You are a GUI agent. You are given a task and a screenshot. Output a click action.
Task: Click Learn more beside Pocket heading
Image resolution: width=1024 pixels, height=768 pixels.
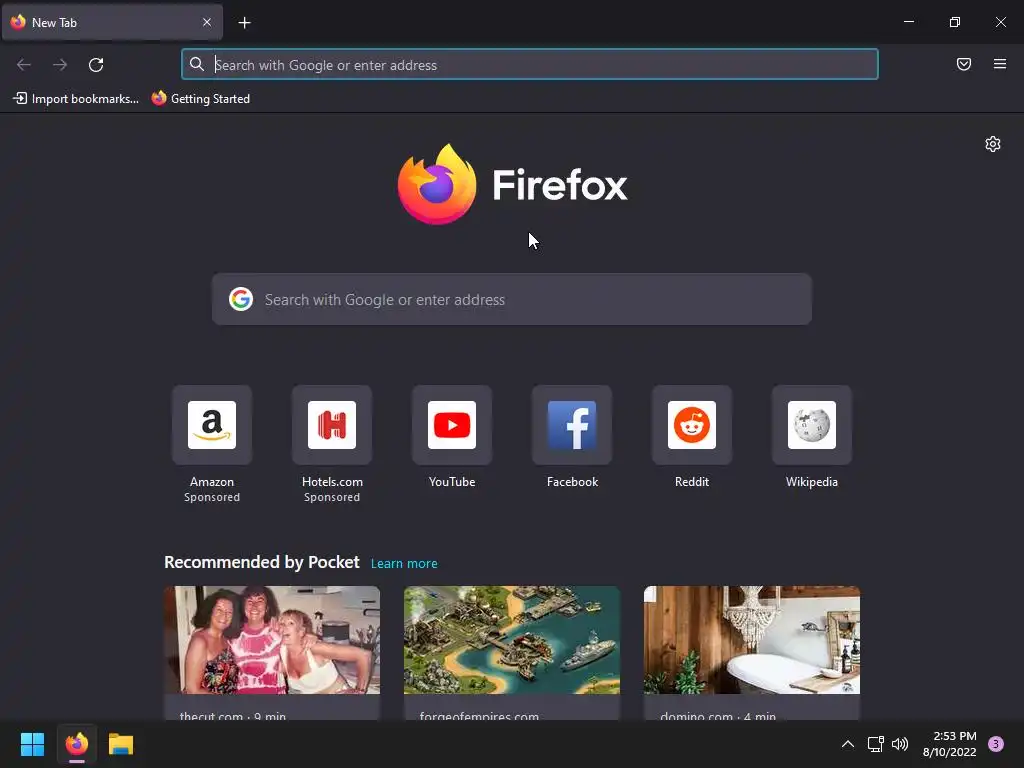tap(404, 564)
